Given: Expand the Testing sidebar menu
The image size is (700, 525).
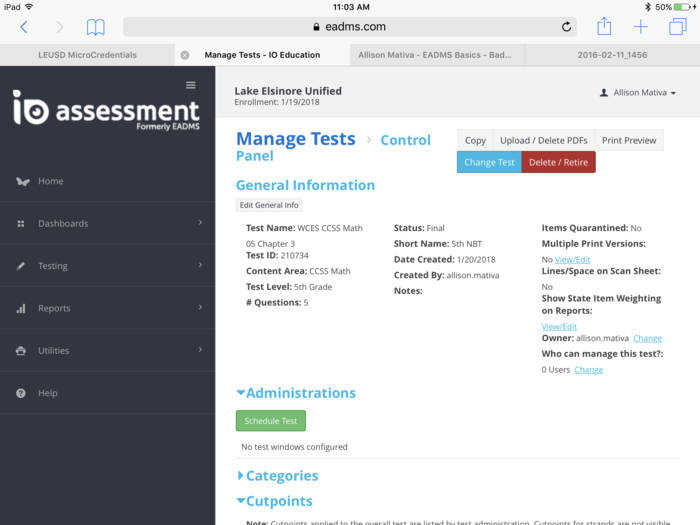Looking at the screenshot, I should tap(52, 266).
